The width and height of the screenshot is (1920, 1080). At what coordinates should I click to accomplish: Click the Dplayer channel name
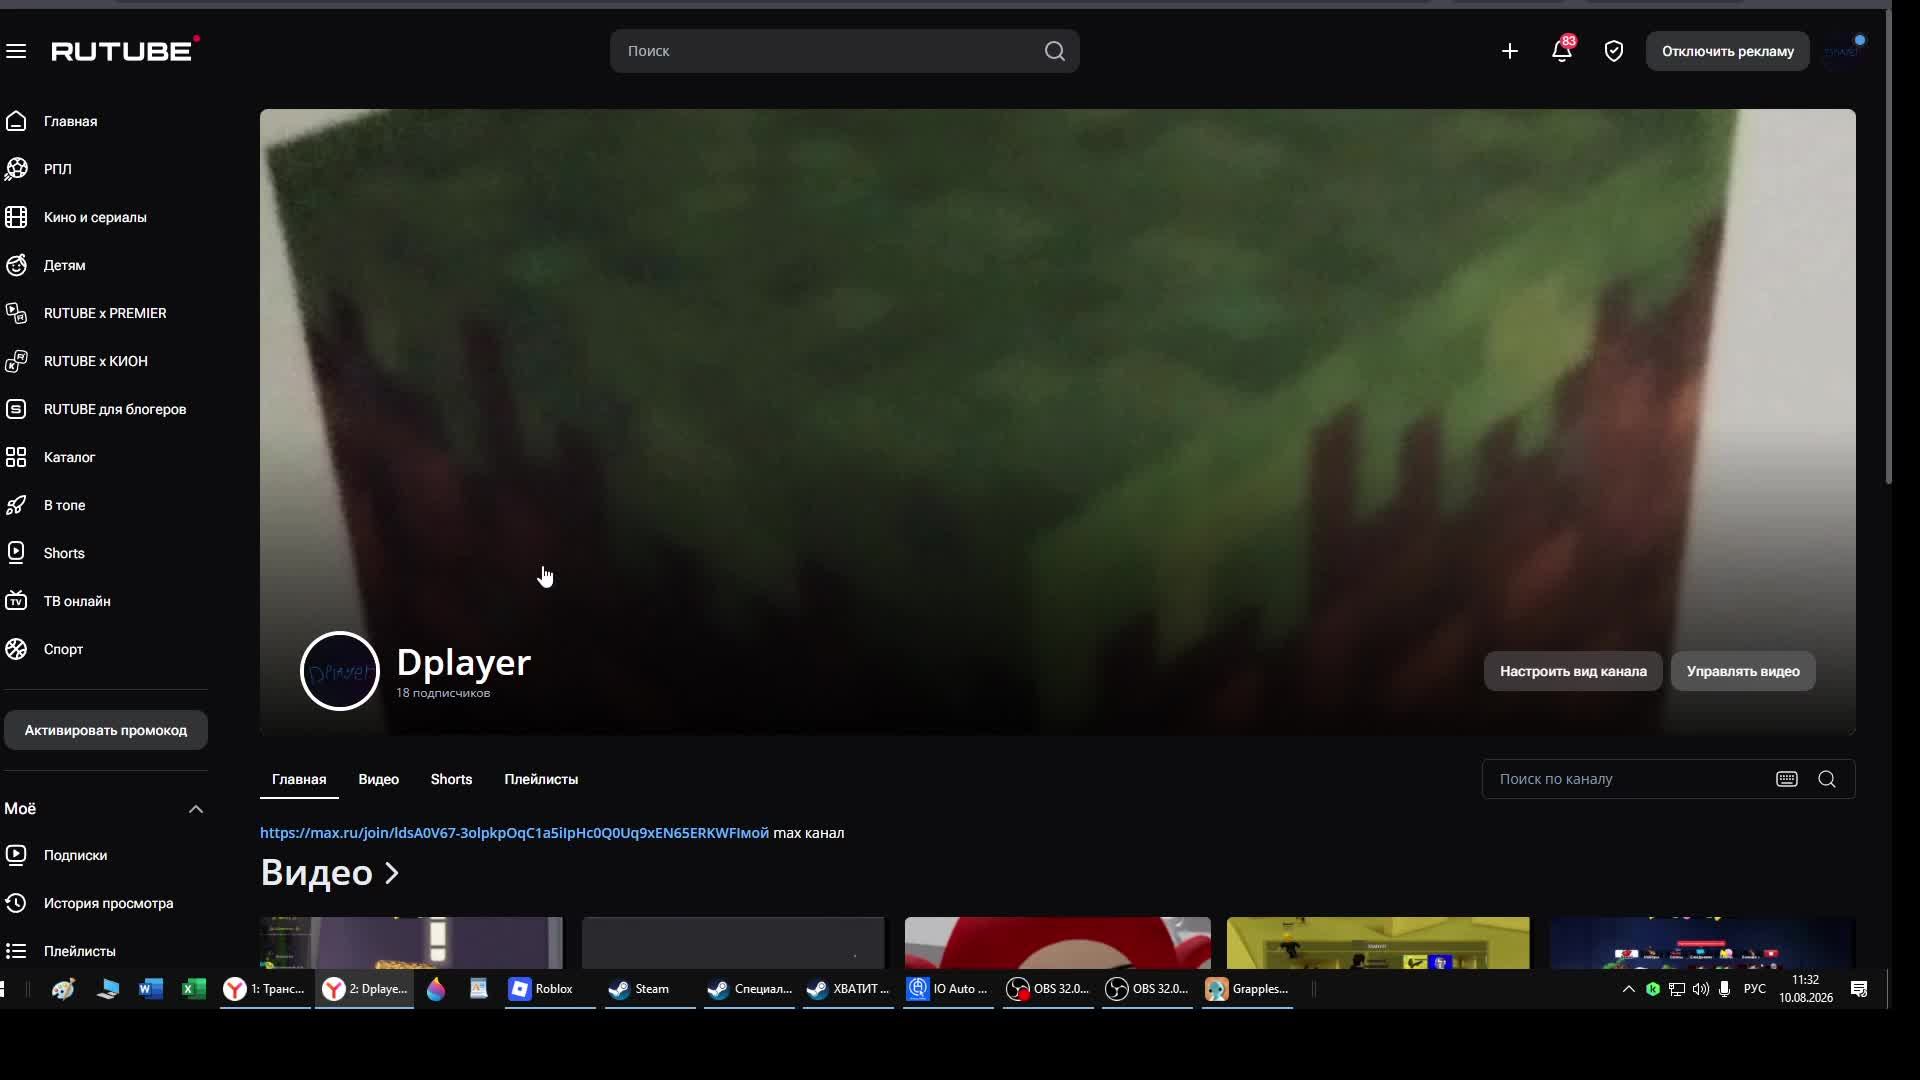click(x=464, y=662)
